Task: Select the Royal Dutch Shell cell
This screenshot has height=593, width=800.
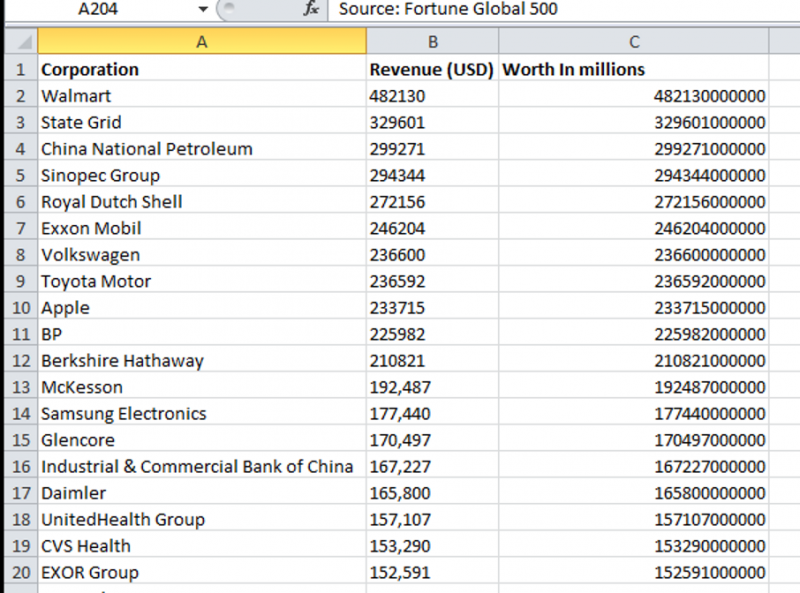Action: [202, 202]
